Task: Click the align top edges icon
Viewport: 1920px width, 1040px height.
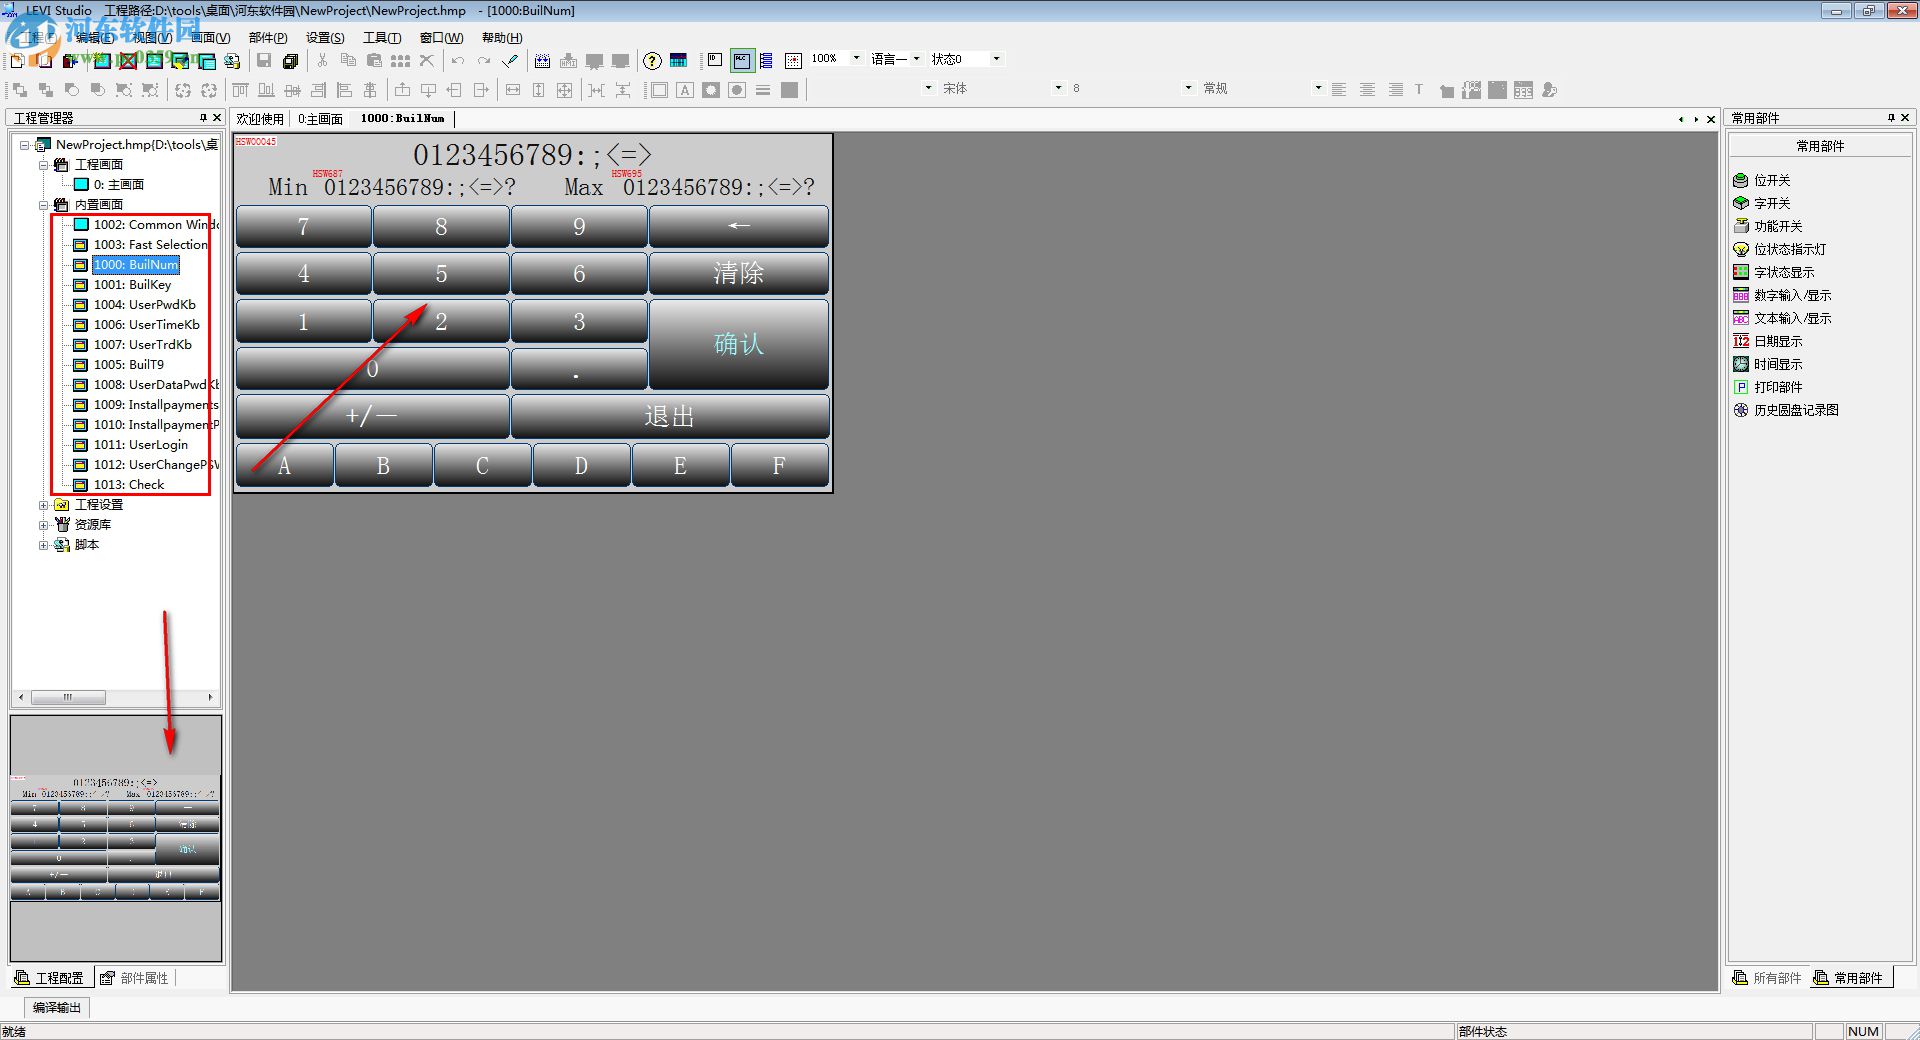Action: coord(240,90)
